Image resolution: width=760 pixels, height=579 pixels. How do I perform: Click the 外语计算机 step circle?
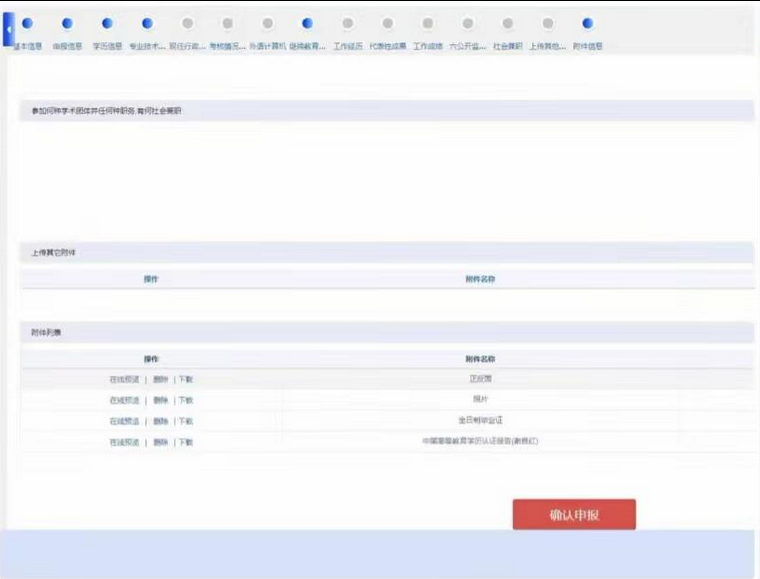267,23
